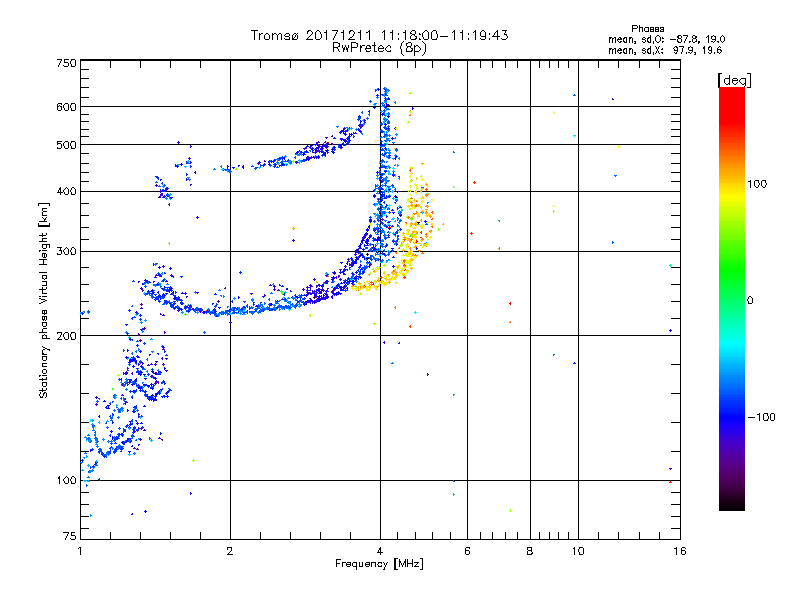The height and width of the screenshot is (600, 800).
Task: Click the y-axis tick label '300'
Action: pos(66,252)
